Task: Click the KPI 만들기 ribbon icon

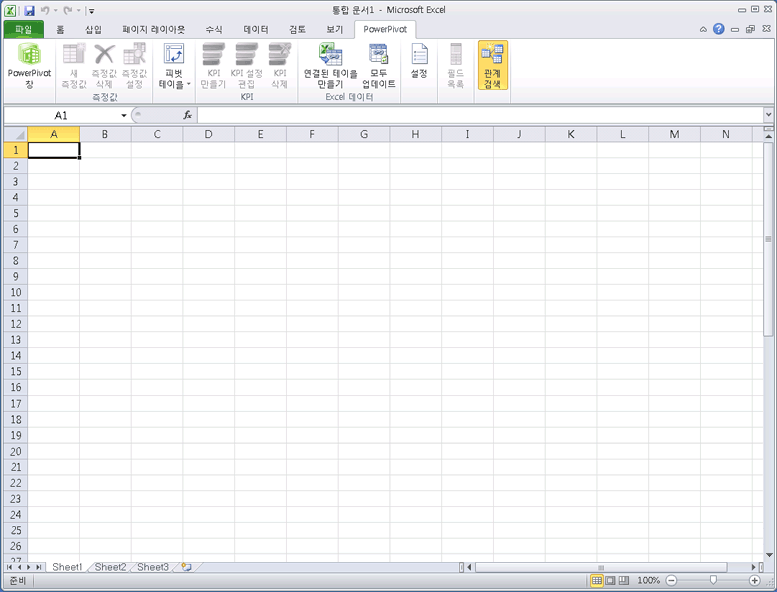Action: [x=213, y=65]
